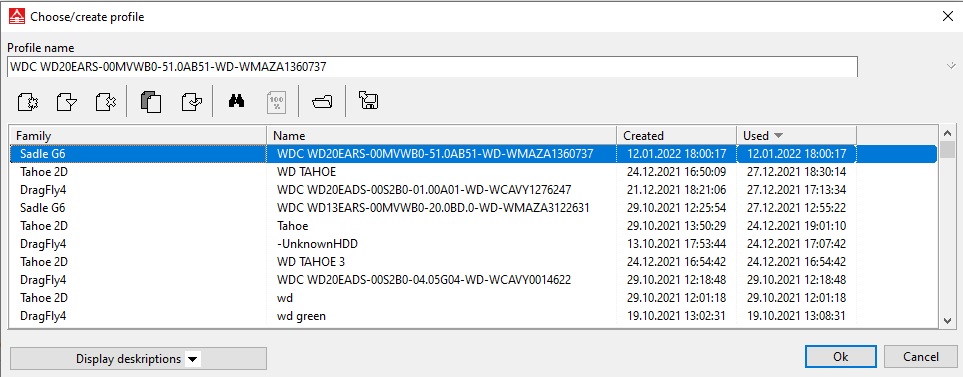Close the Choose/create profile dialog
This screenshot has height=377, width=963.
click(948, 17)
